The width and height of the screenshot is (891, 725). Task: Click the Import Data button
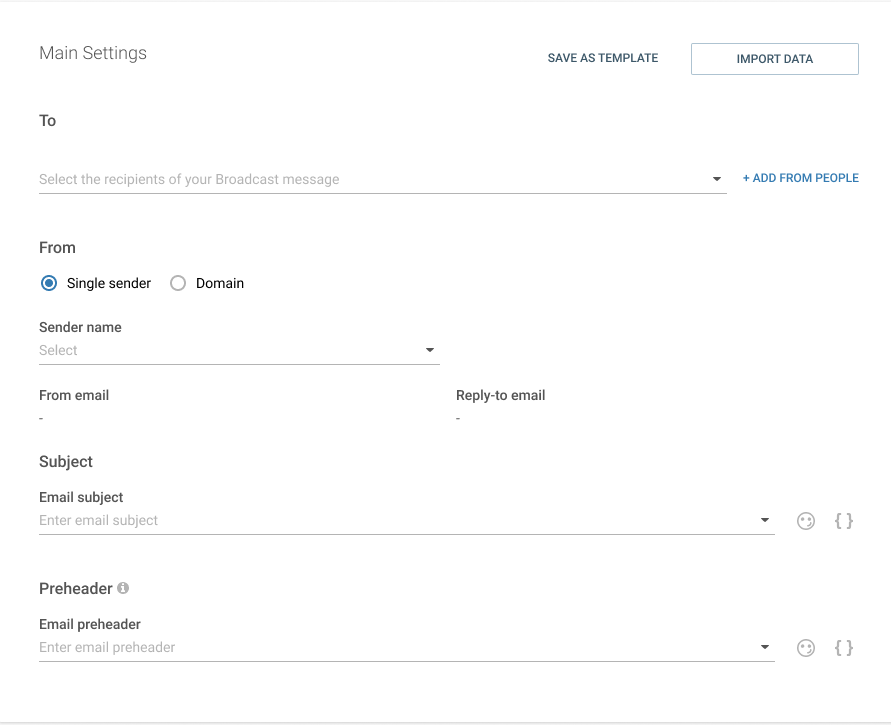[x=774, y=59]
